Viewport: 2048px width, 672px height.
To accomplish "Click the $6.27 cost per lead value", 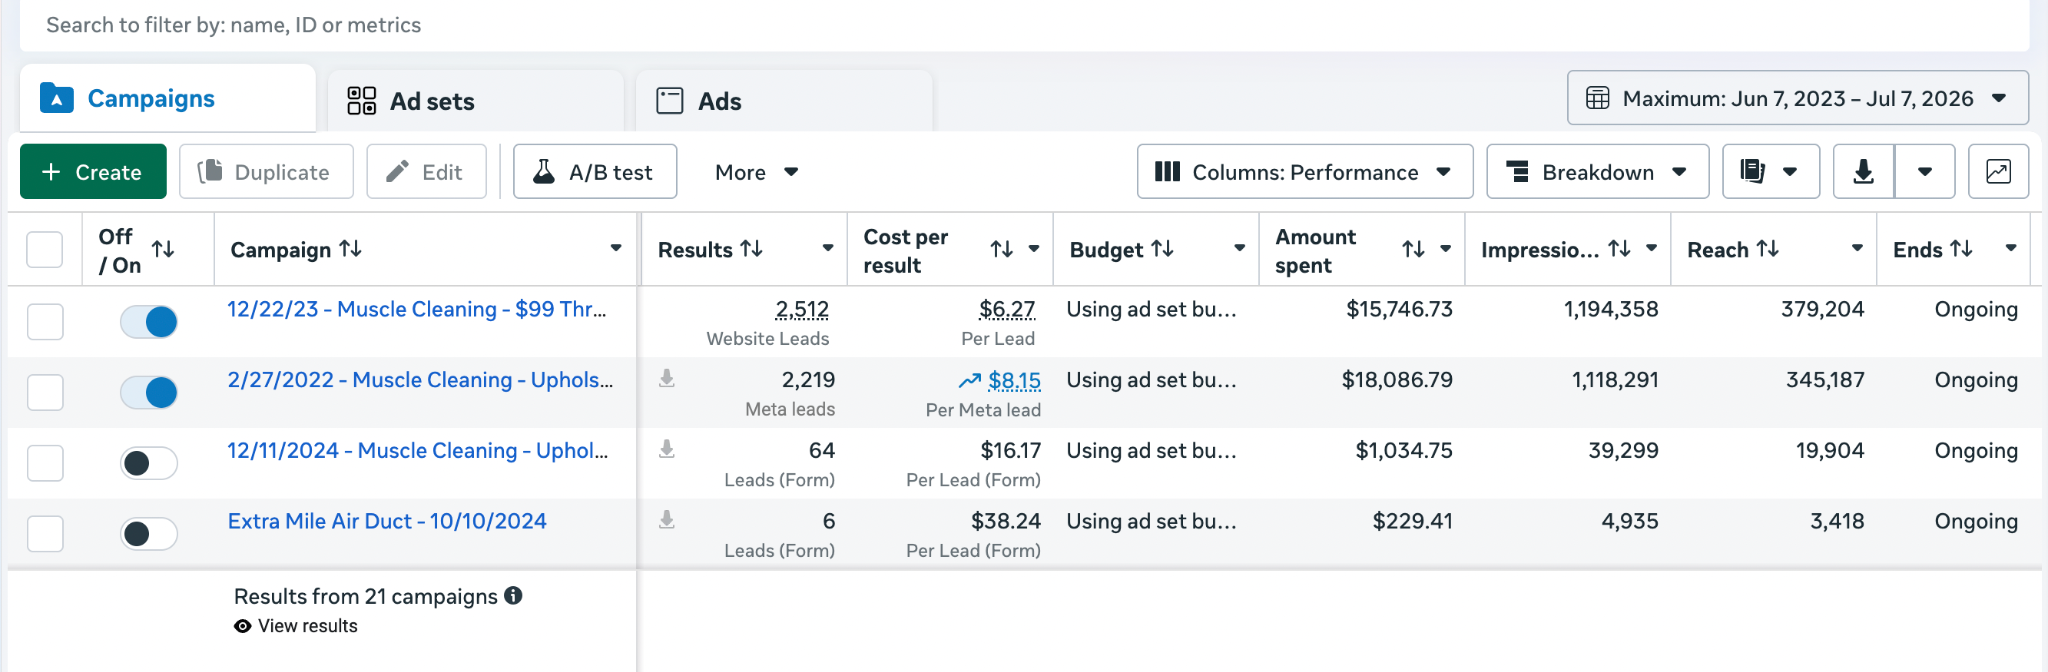I will click(1007, 310).
